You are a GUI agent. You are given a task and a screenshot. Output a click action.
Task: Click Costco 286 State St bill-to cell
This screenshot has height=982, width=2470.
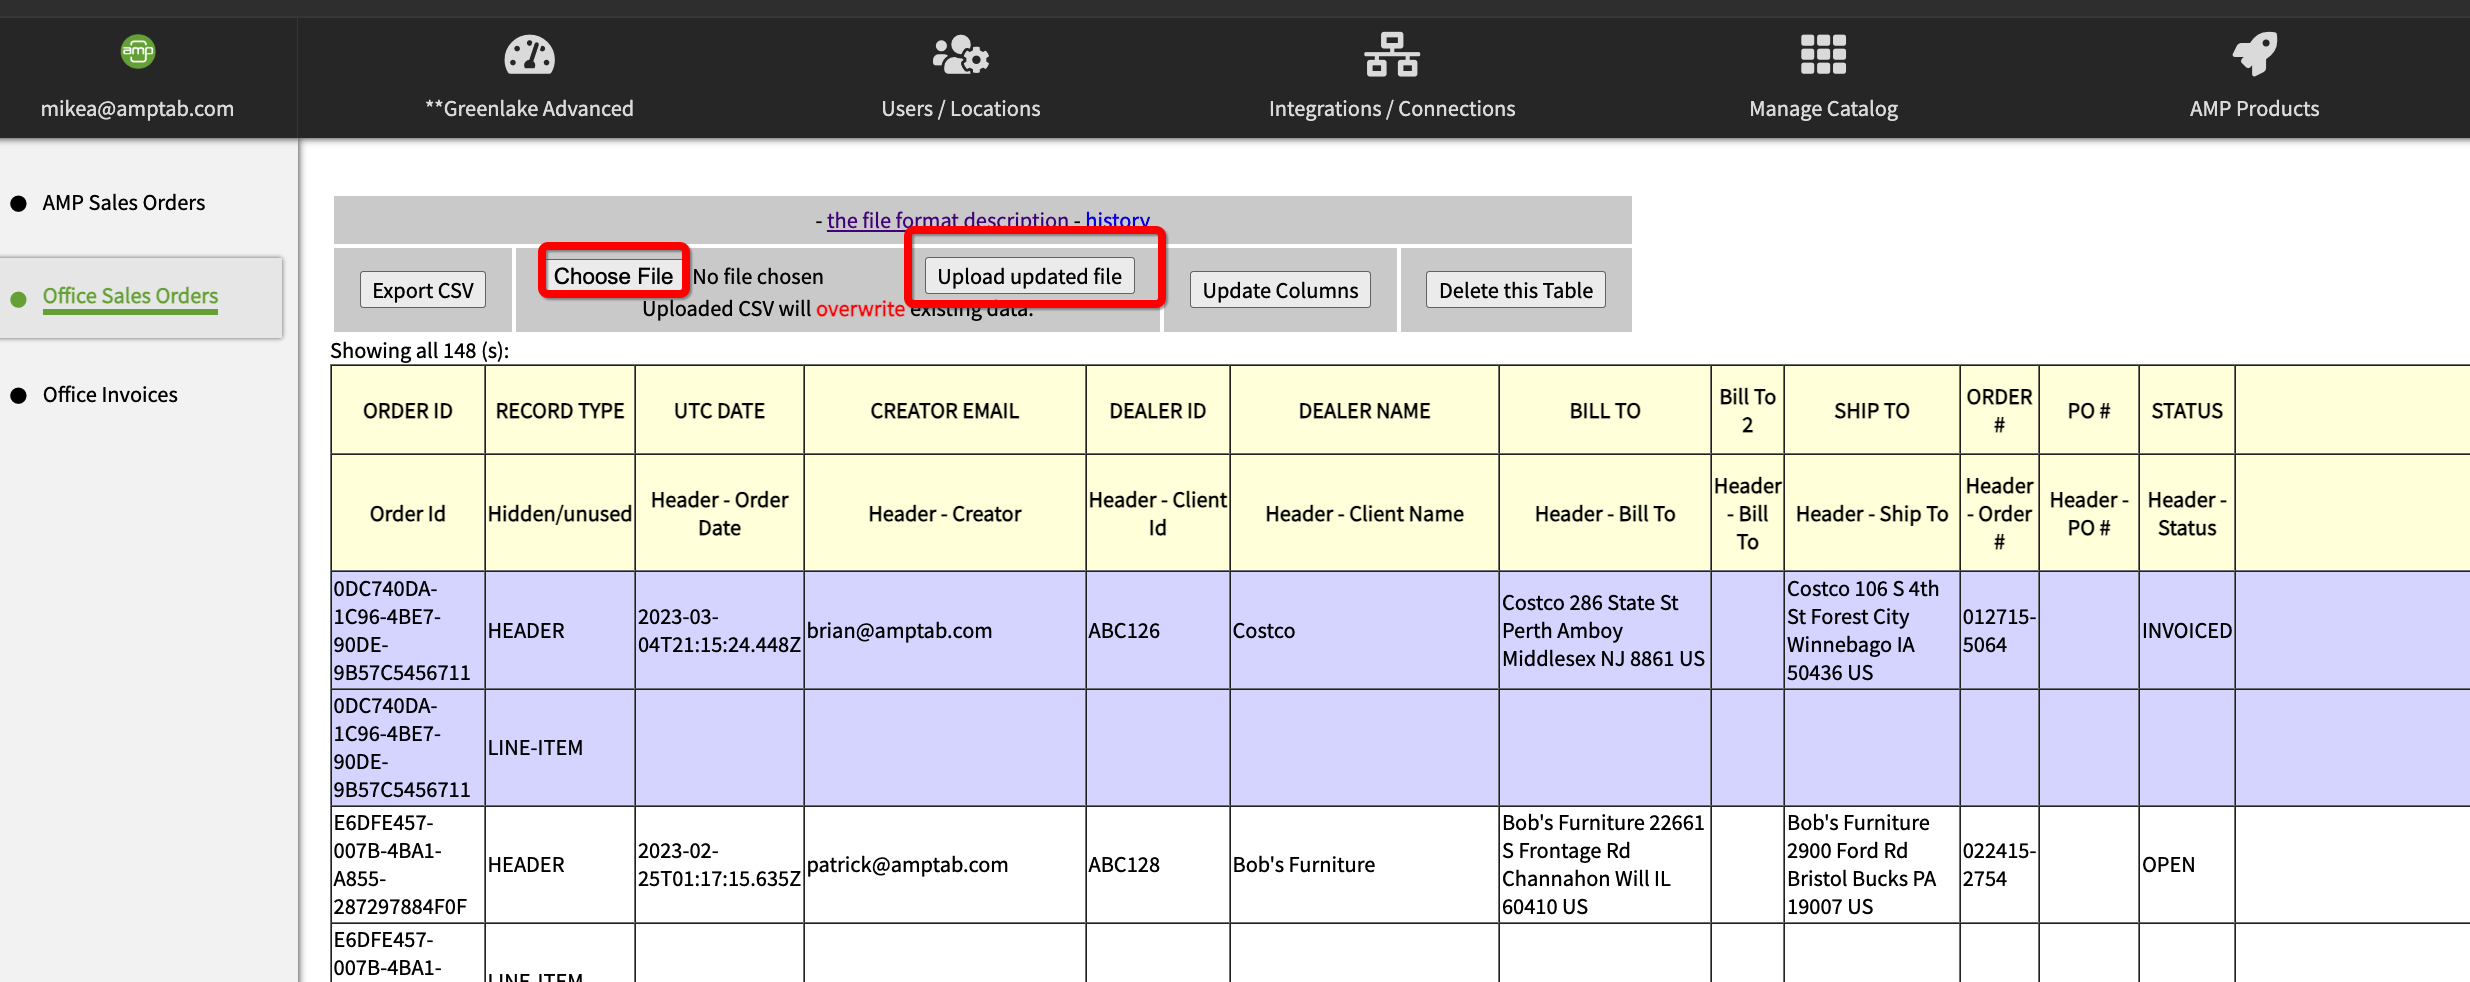[x=1604, y=631]
